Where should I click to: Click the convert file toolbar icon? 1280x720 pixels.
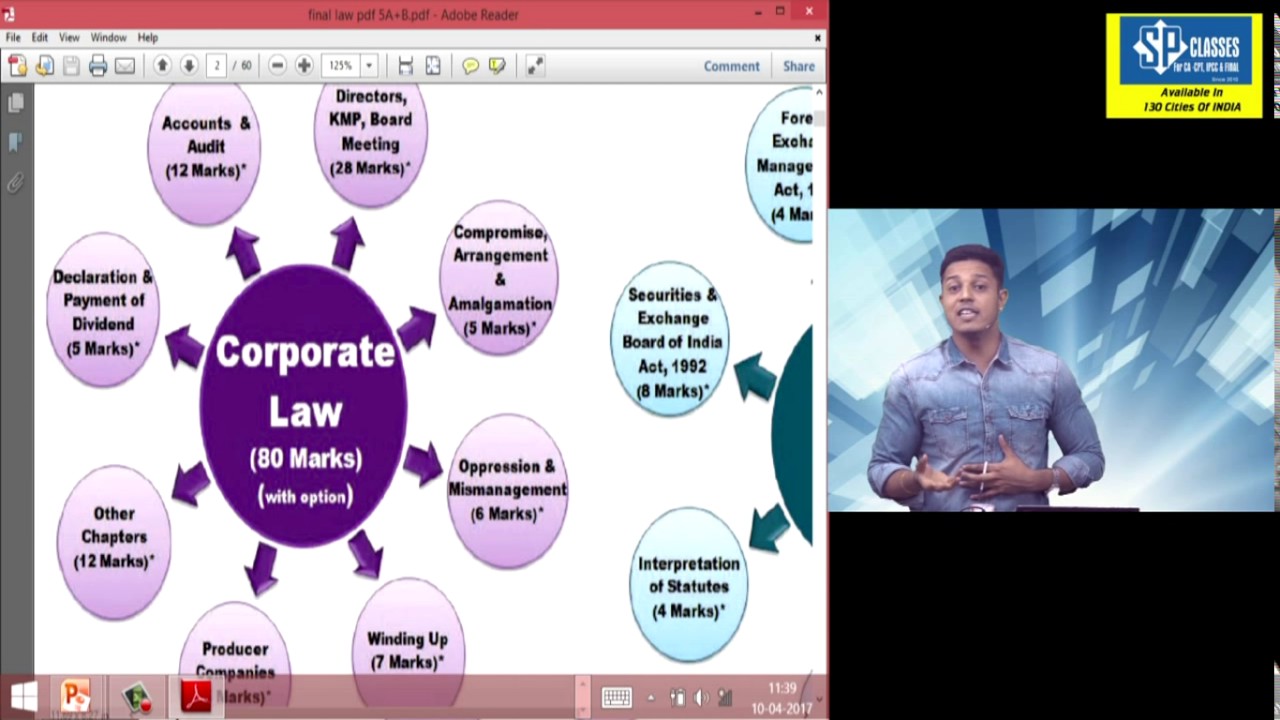click(44, 66)
